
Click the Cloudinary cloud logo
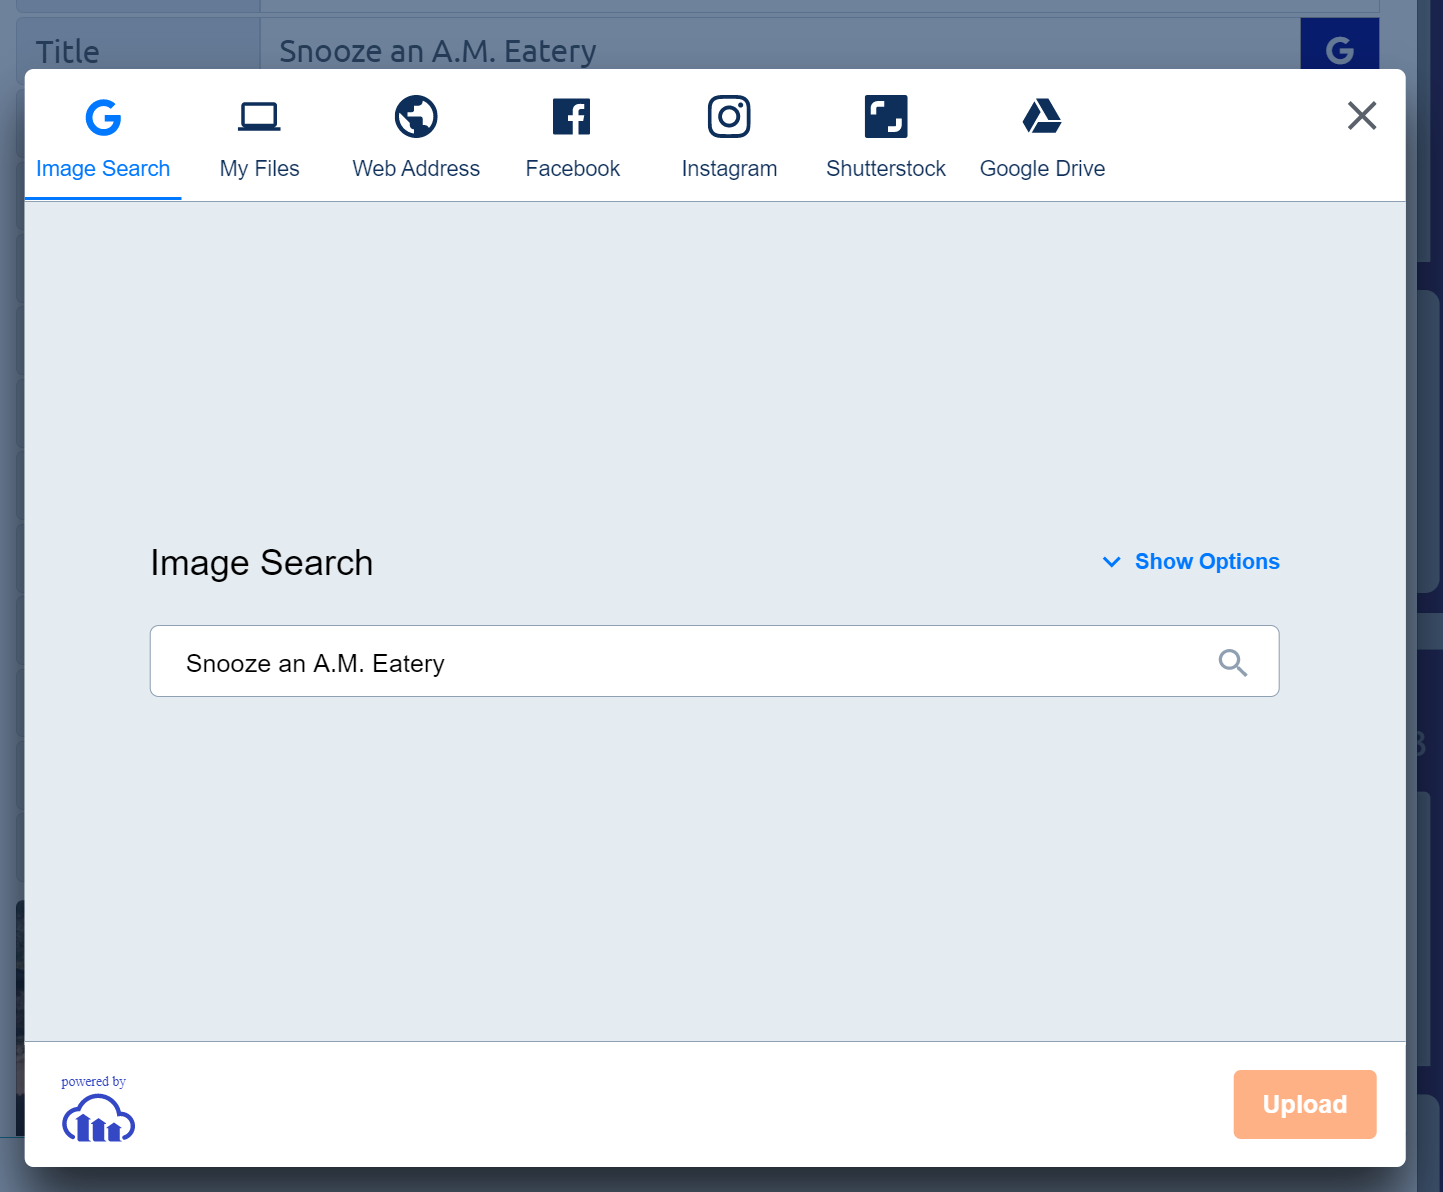coord(98,1118)
